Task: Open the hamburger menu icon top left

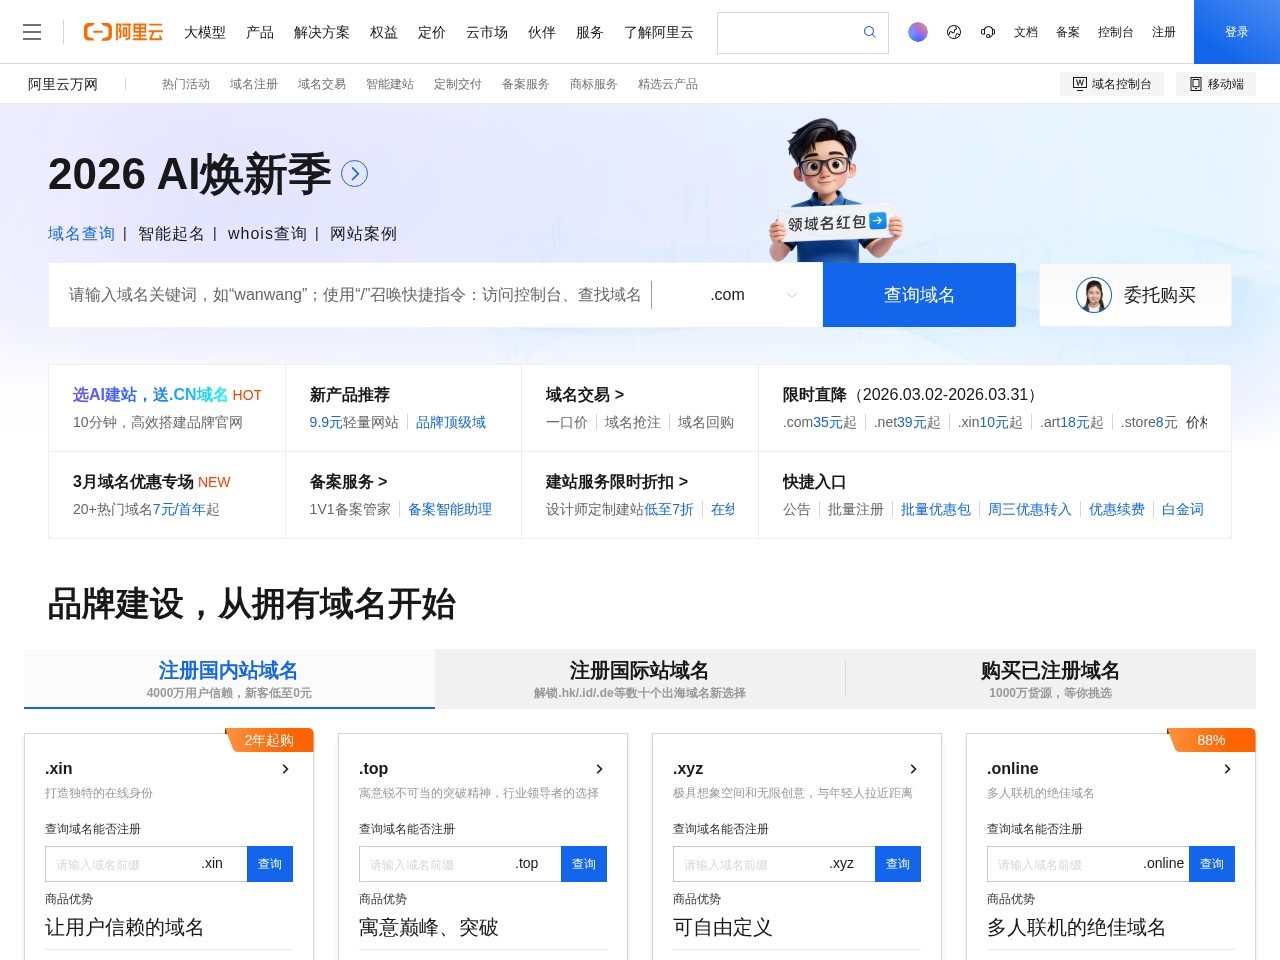Action: point(32,32)
